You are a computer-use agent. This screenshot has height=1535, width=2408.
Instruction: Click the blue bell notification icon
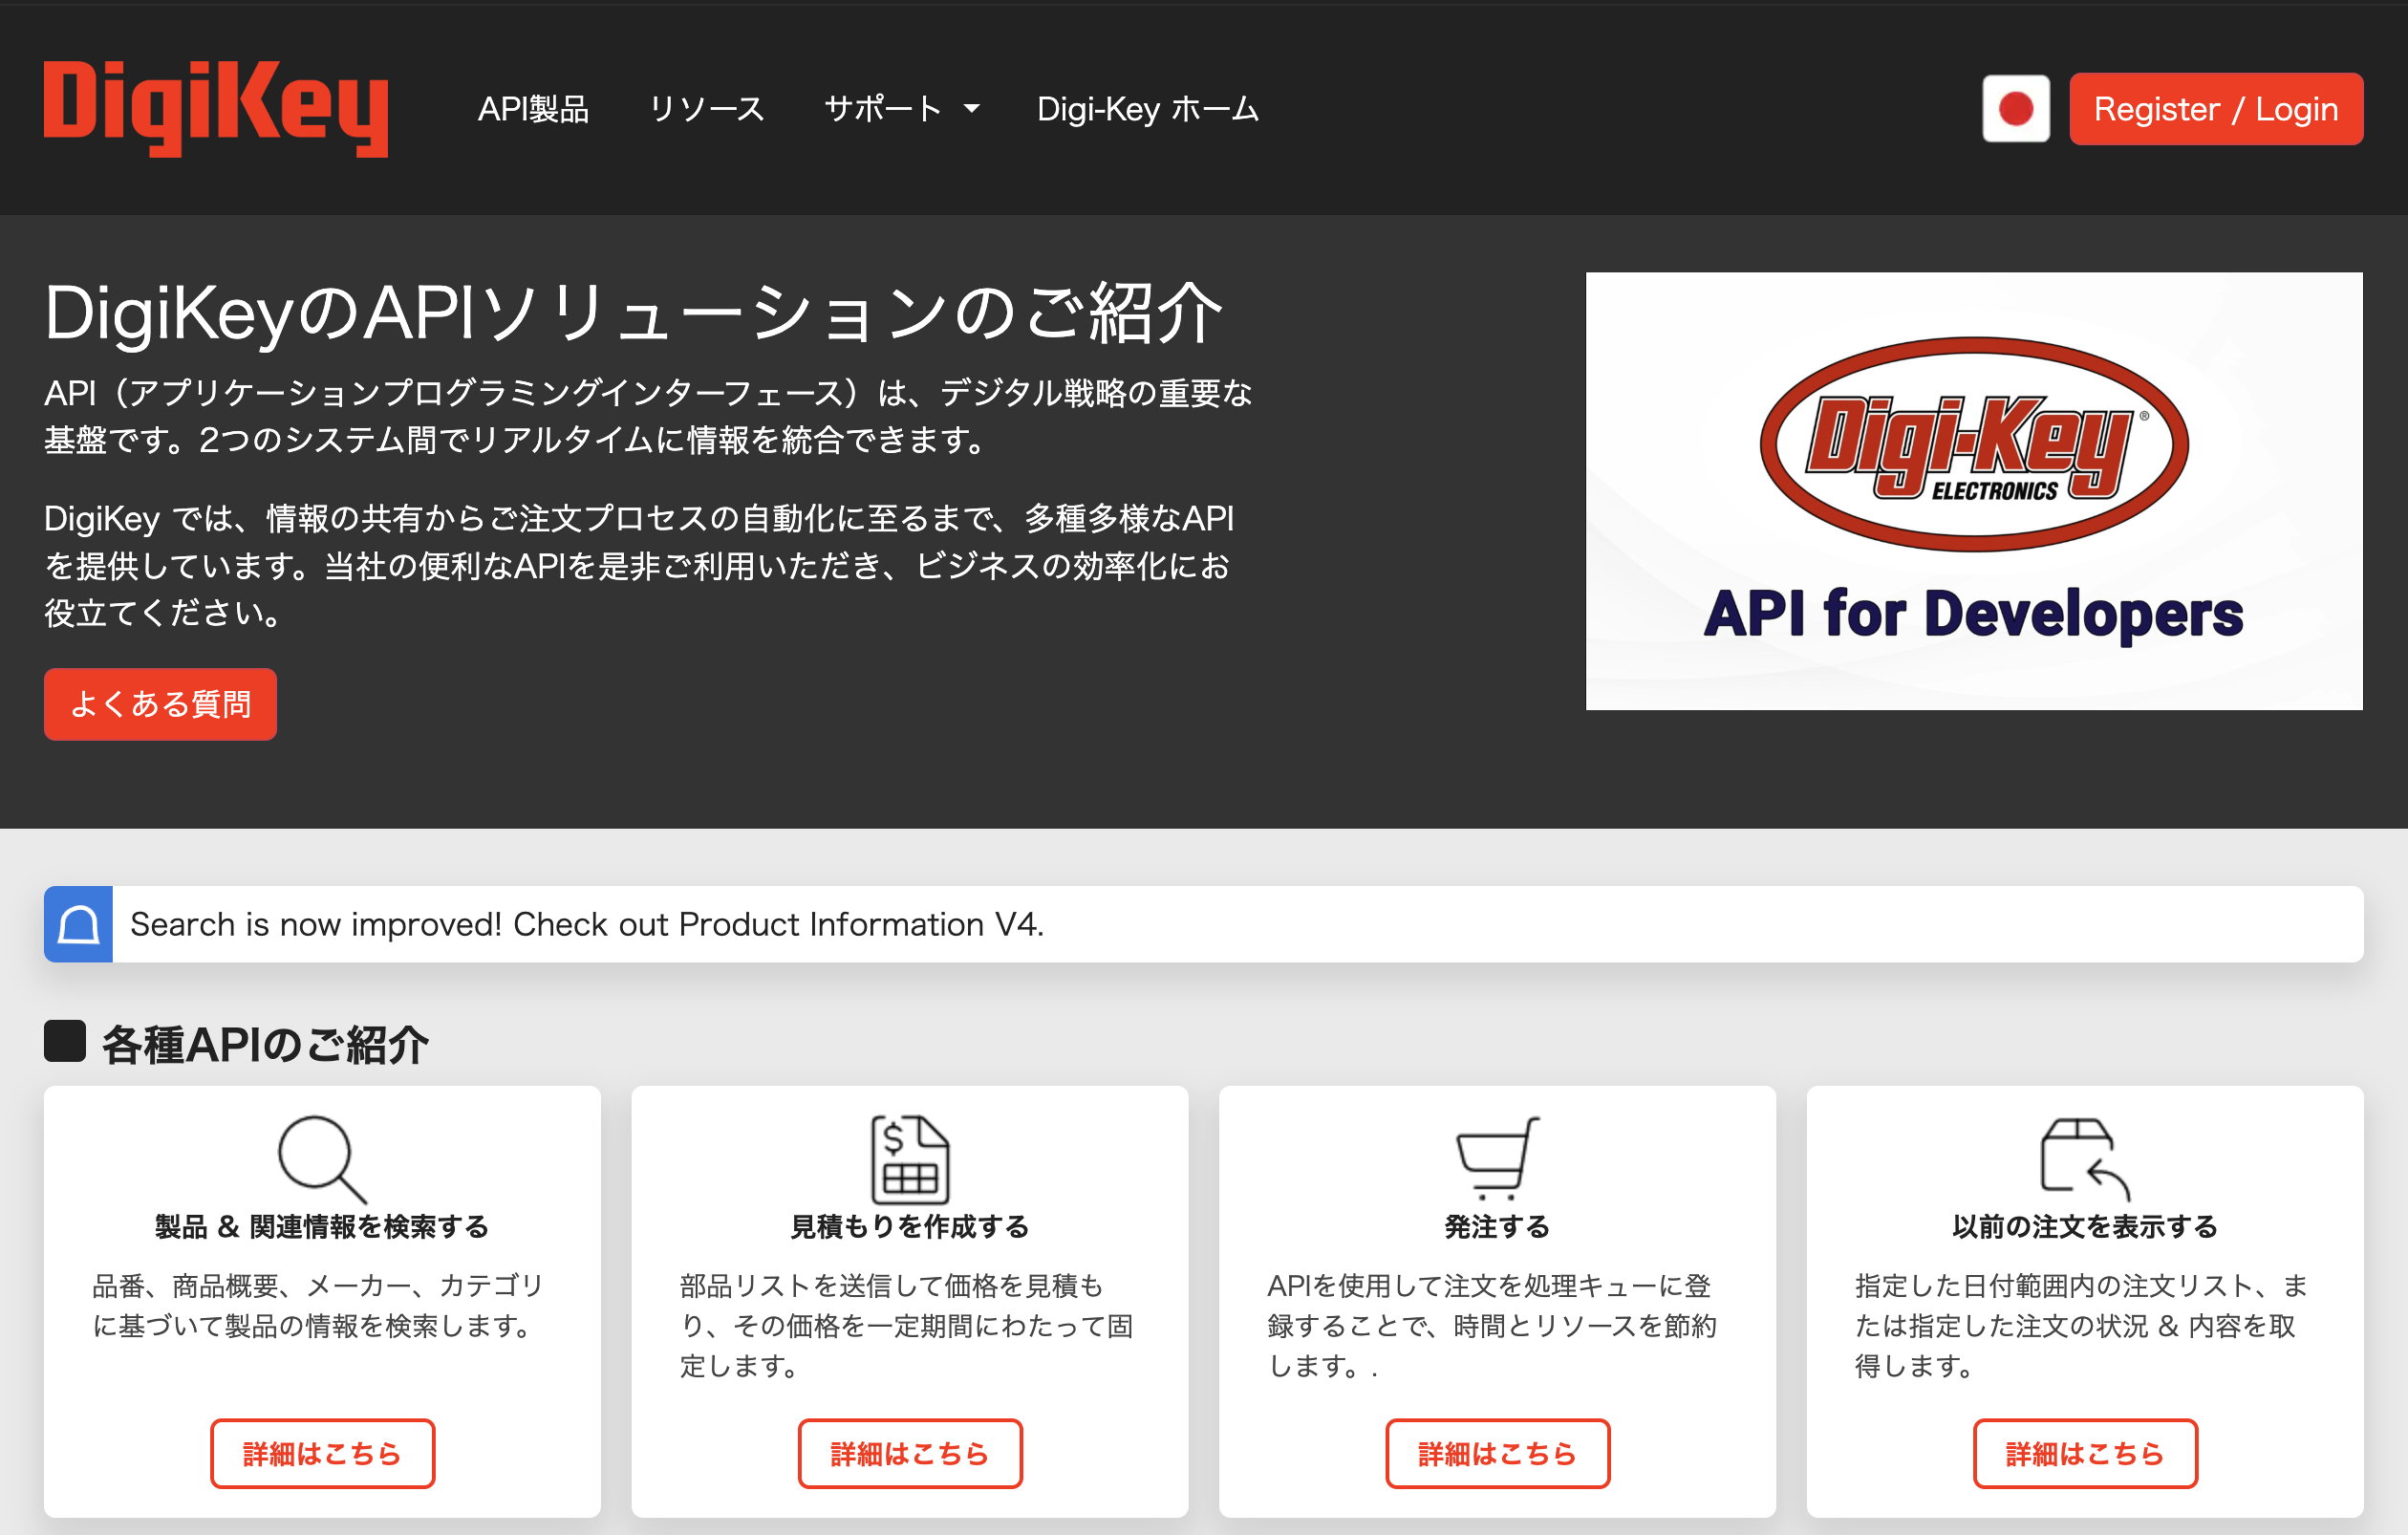coord(78,924)
